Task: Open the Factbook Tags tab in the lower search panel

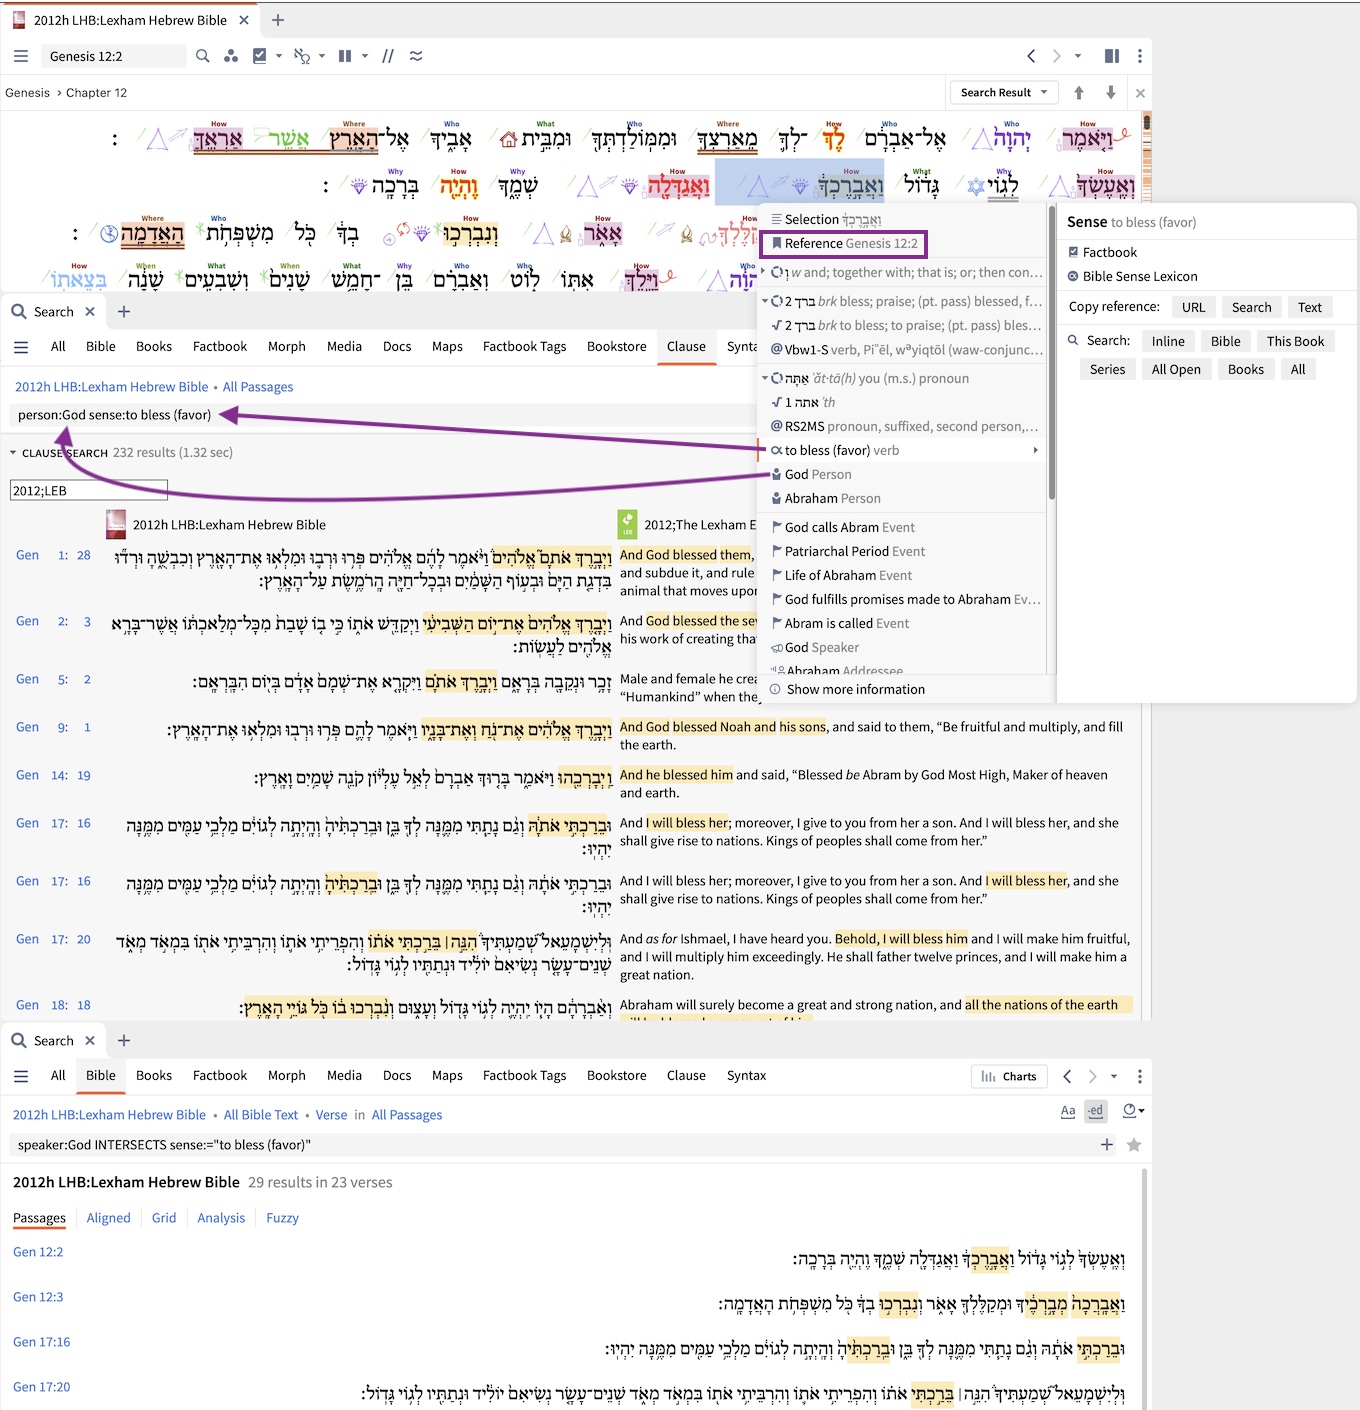Action: coord(524,1076)
